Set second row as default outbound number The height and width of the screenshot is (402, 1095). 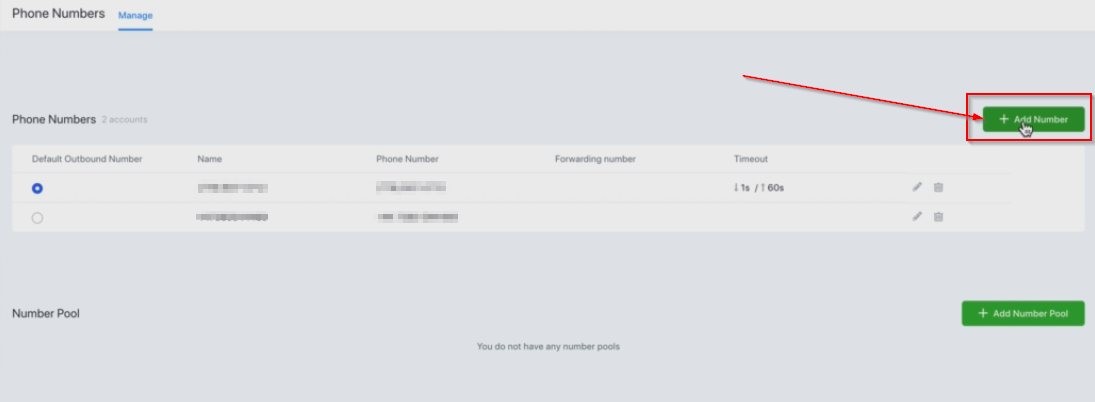[38, 218]
